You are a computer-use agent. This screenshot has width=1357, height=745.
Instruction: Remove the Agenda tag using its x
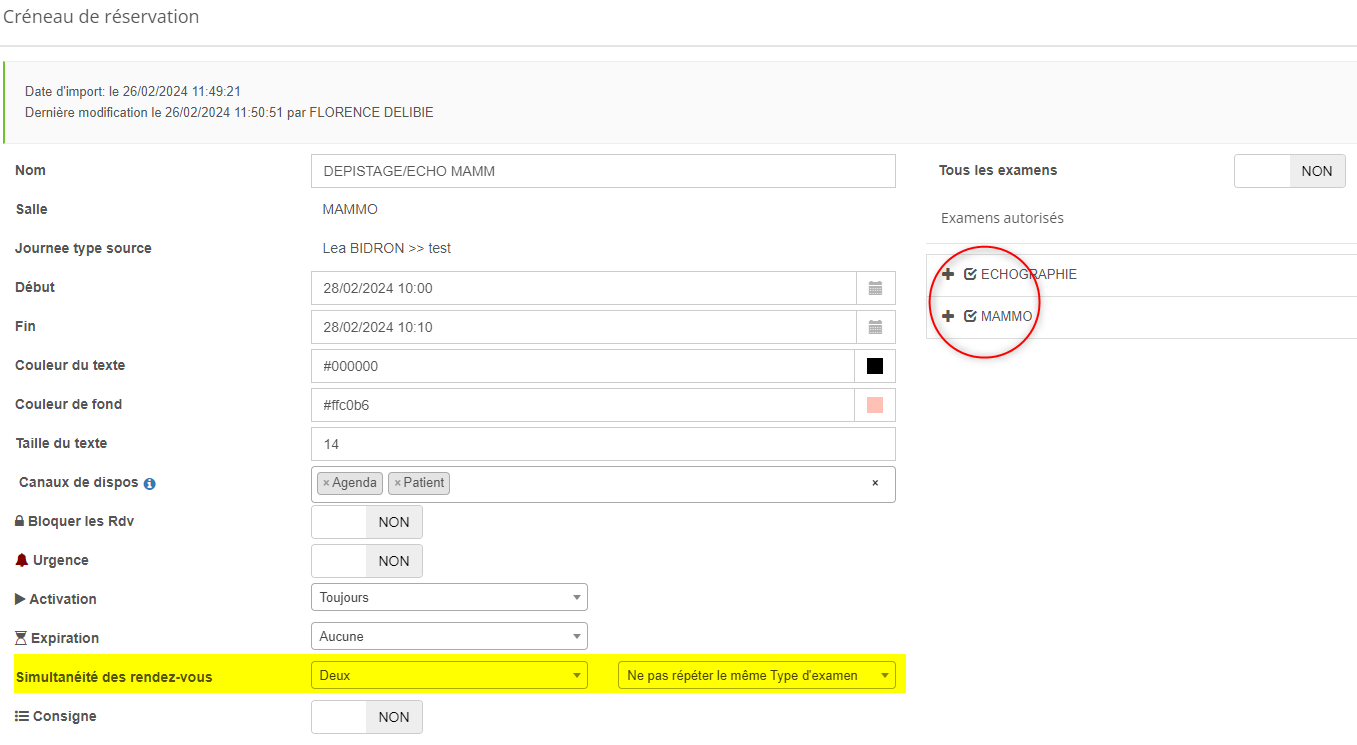326,483
